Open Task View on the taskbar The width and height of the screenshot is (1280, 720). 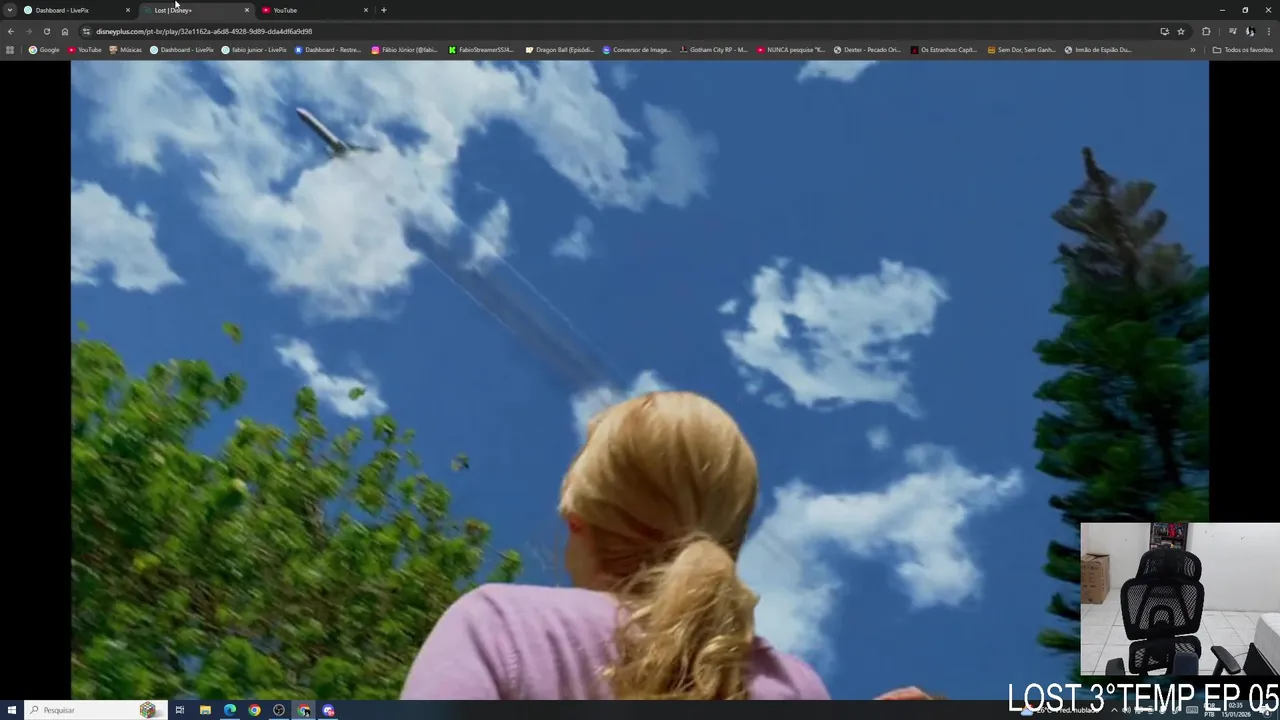[180, 710]
